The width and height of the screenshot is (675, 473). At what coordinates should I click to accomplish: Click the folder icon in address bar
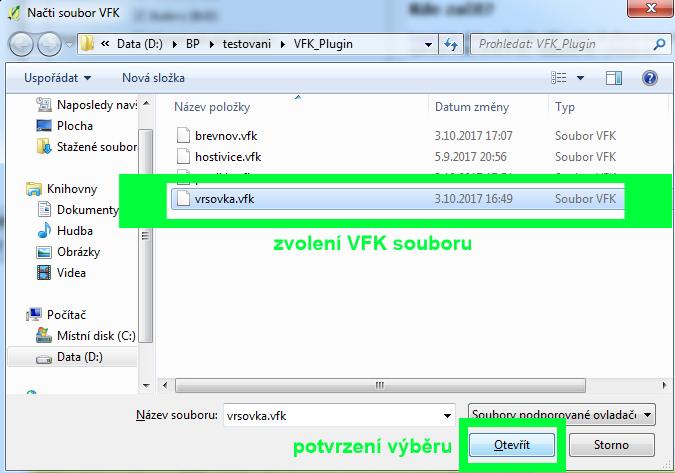[x=87, y=44]
